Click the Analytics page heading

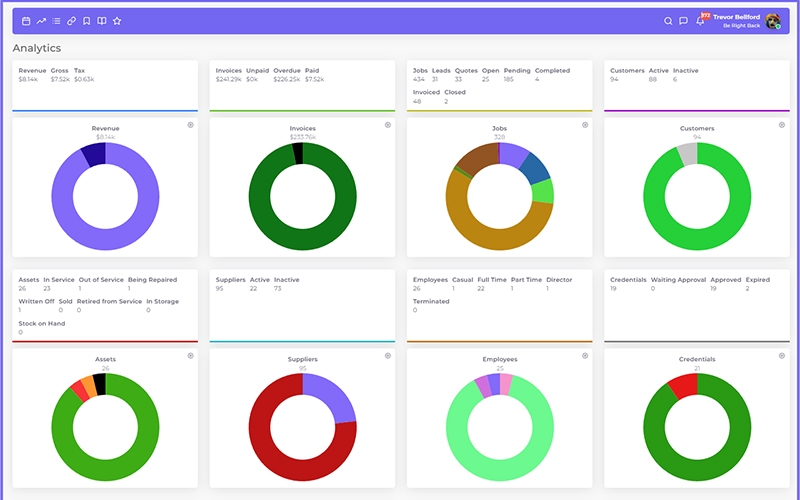click(37, 48)
